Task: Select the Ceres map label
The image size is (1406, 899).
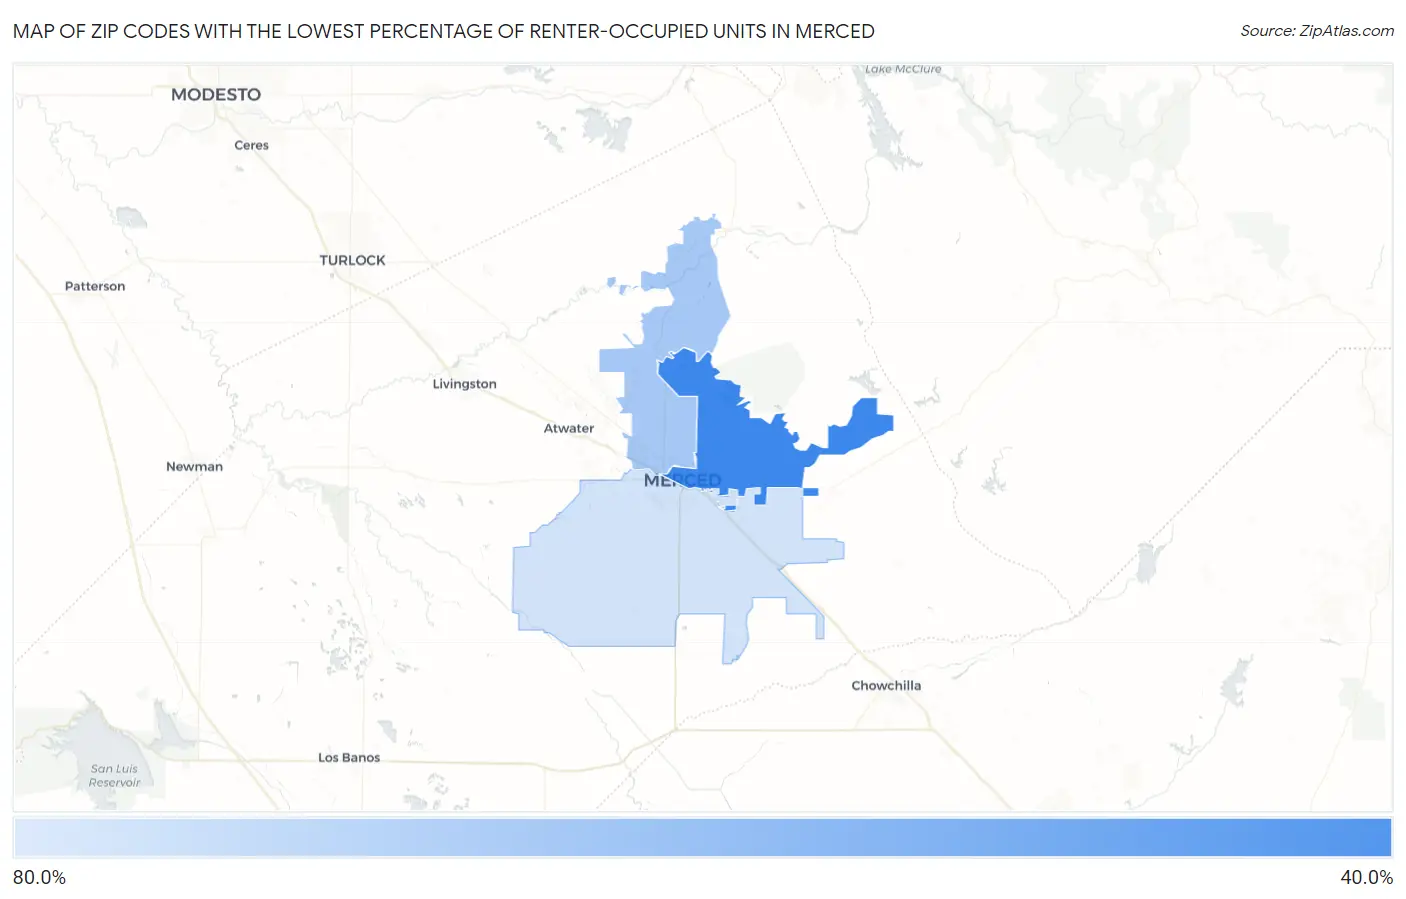Action: click(251, 145)
